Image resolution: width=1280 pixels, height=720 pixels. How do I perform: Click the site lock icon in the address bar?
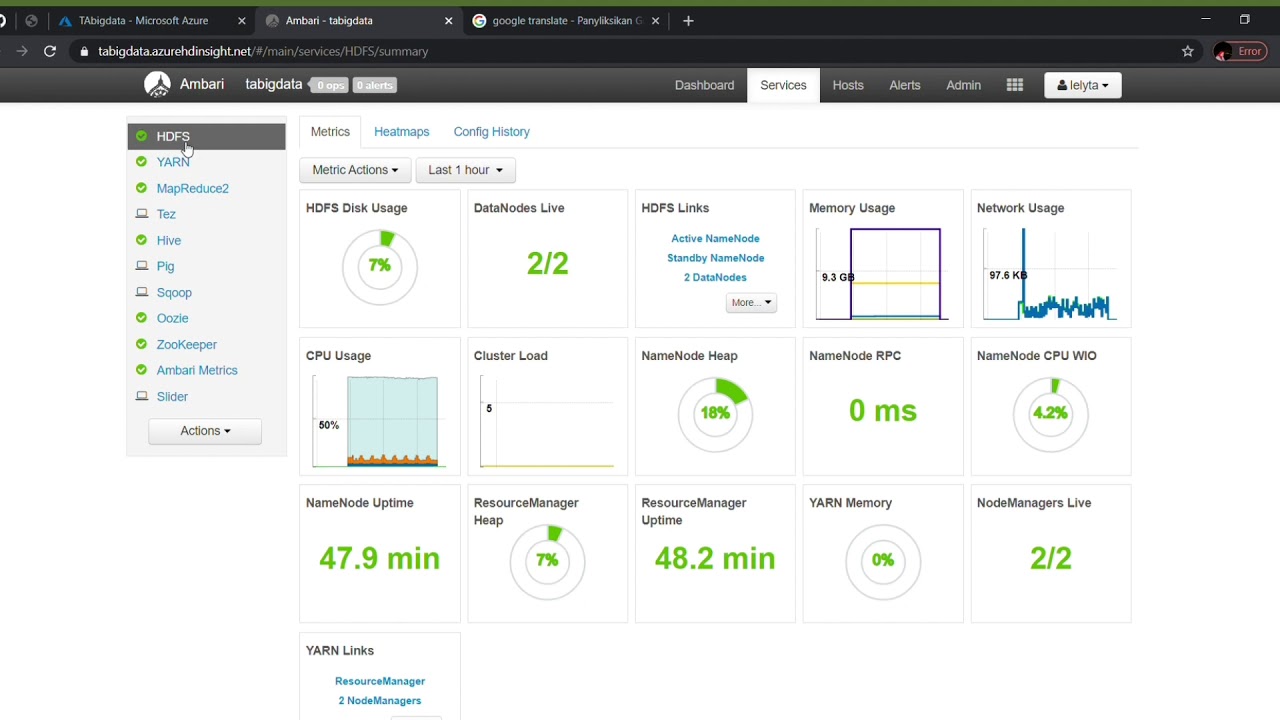(x=84, y=51)
